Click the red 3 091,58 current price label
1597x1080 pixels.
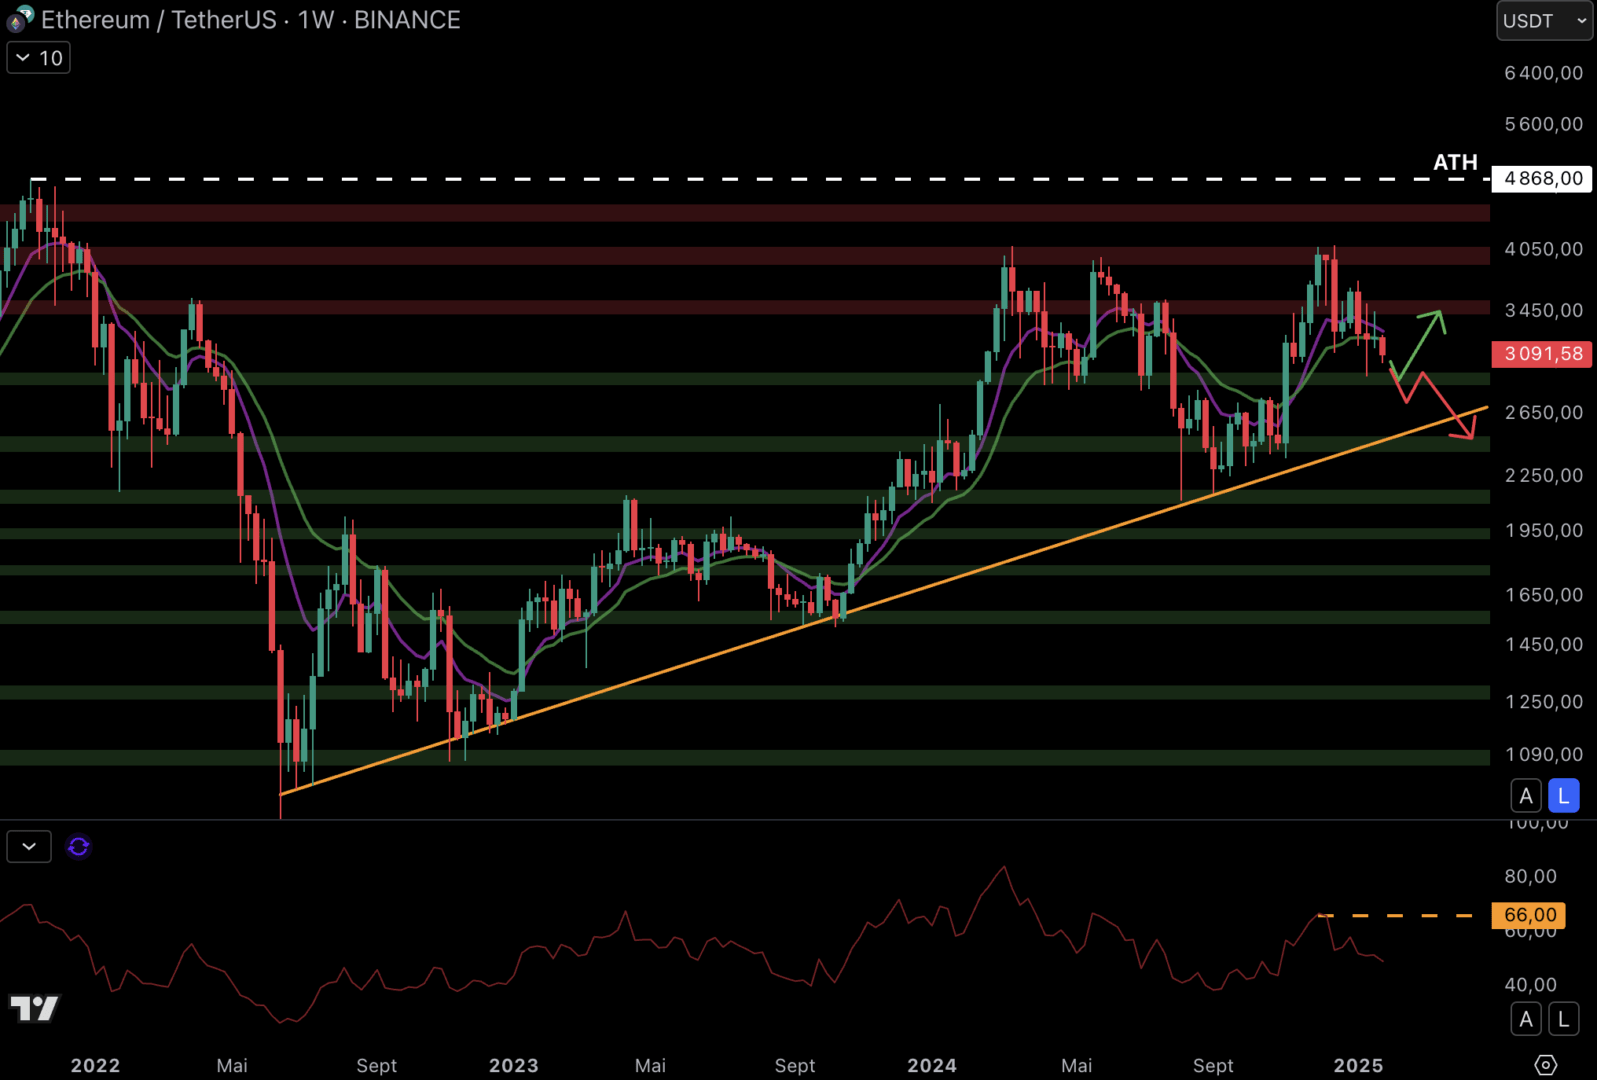pos(1542,354)
